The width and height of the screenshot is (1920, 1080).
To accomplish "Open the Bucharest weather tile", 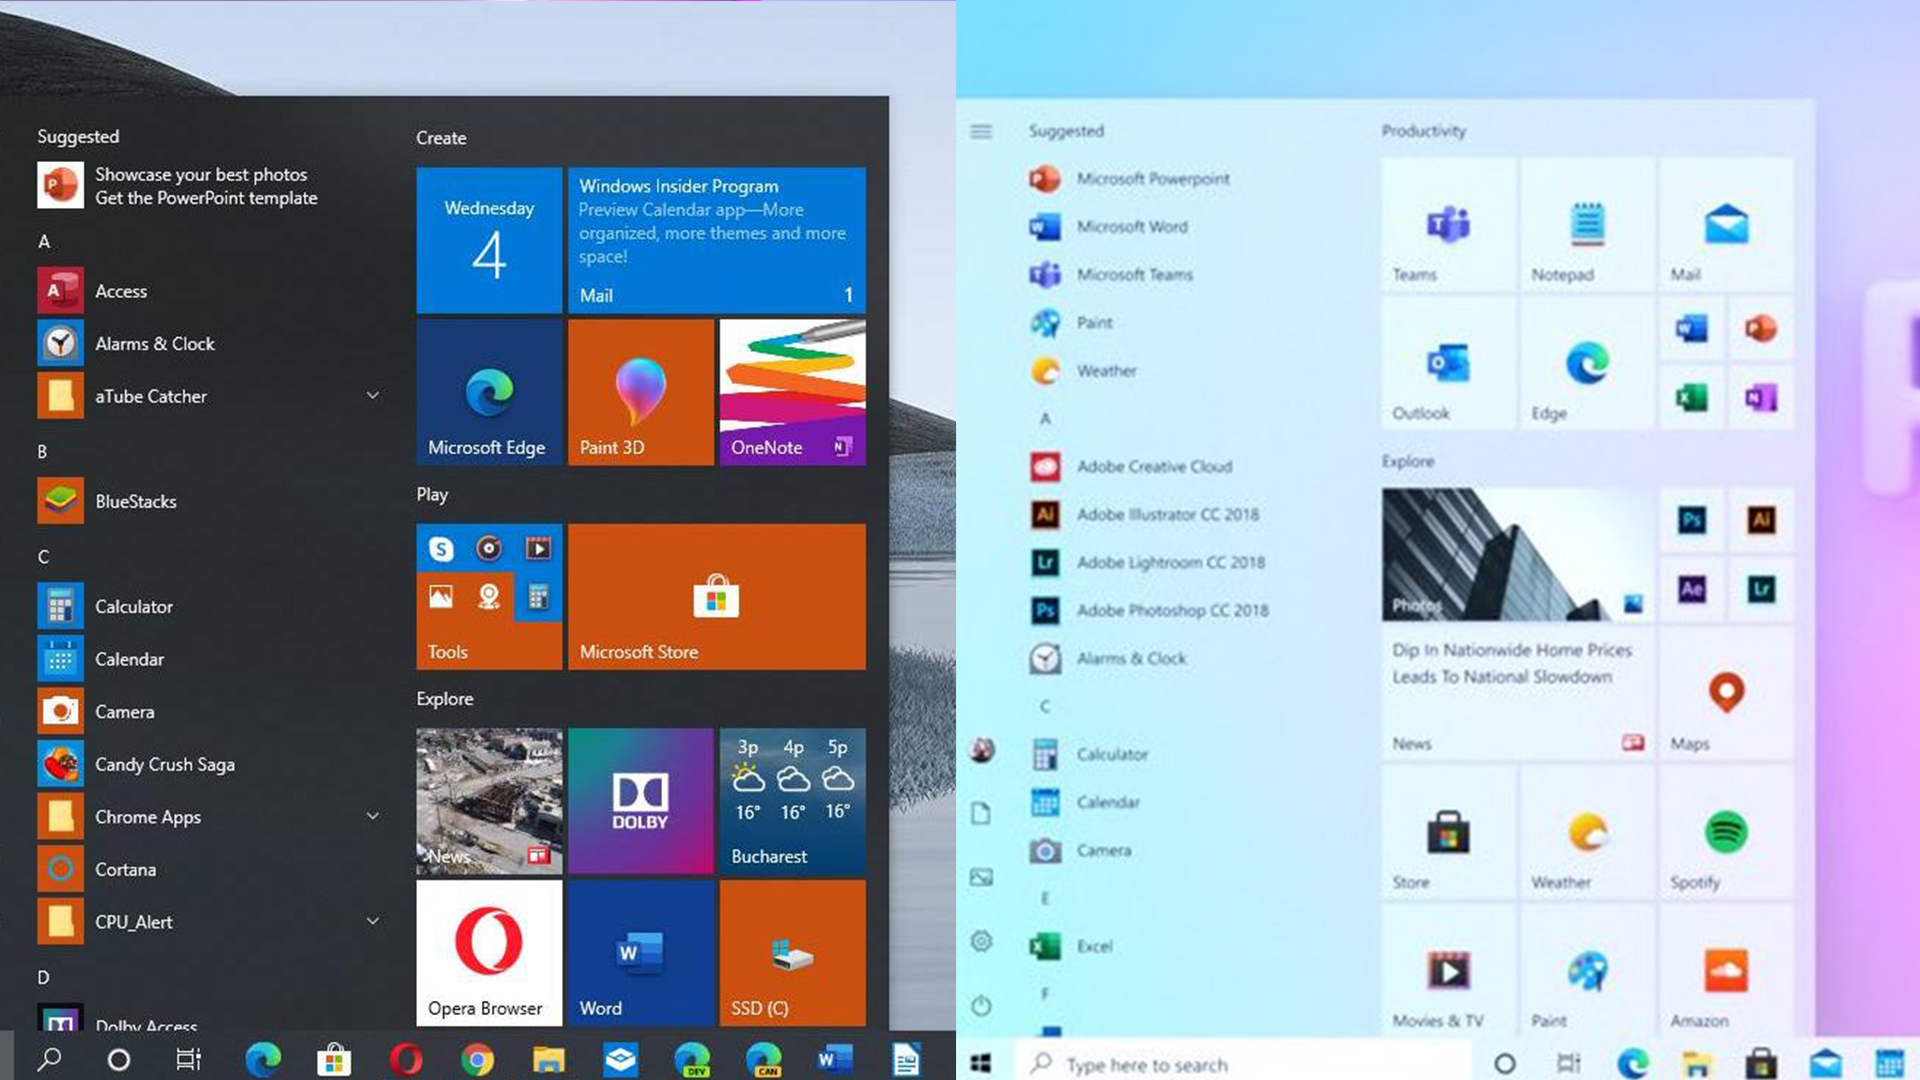I will pyautogui.click(x=792, y=801).
